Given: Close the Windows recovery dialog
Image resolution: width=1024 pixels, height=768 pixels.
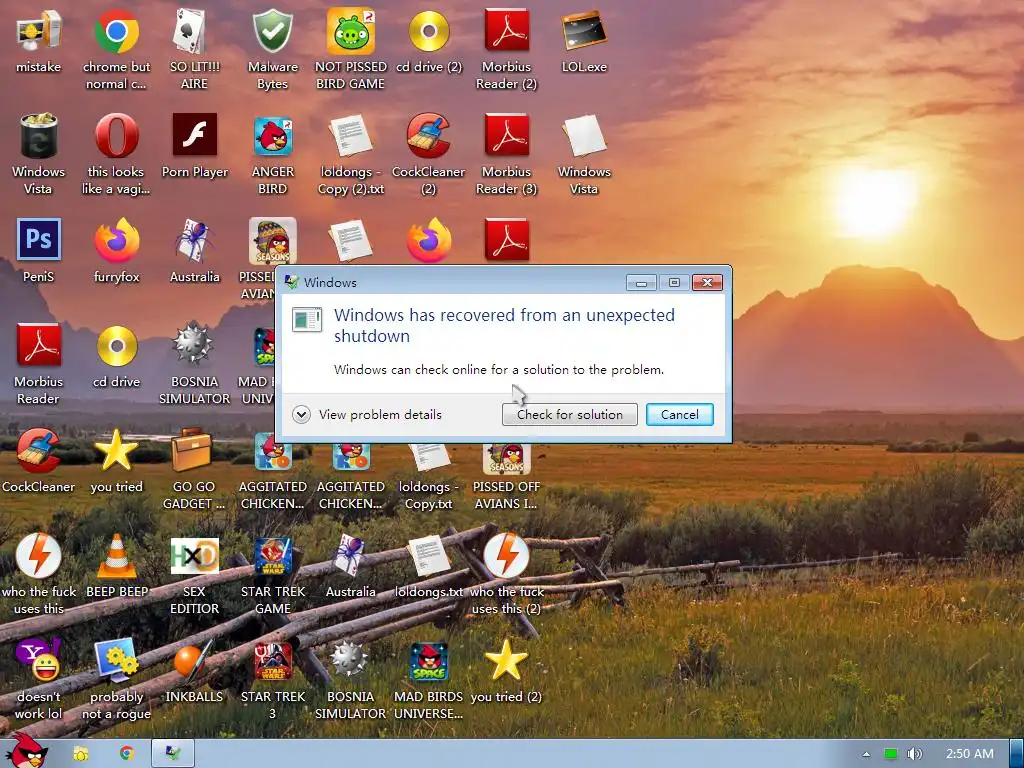Looking at the screenshot, I should click(x=707, y=282).
